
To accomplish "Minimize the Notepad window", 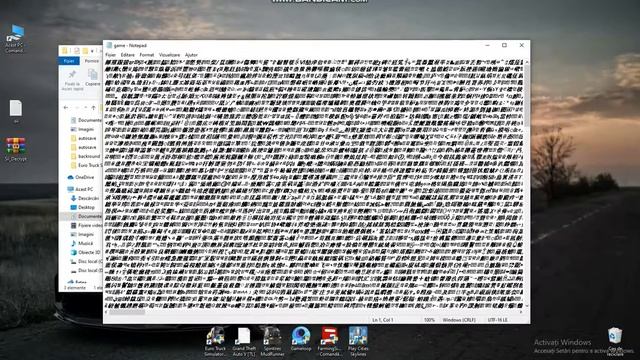I will point(487,45).
